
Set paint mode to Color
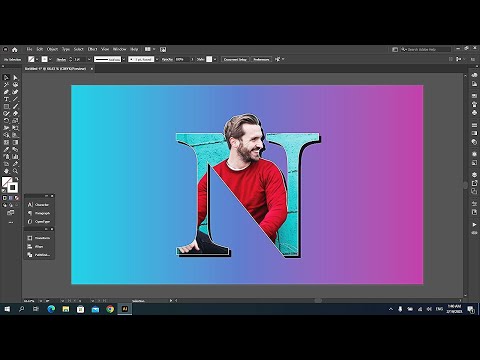click(x=4, y=198)
